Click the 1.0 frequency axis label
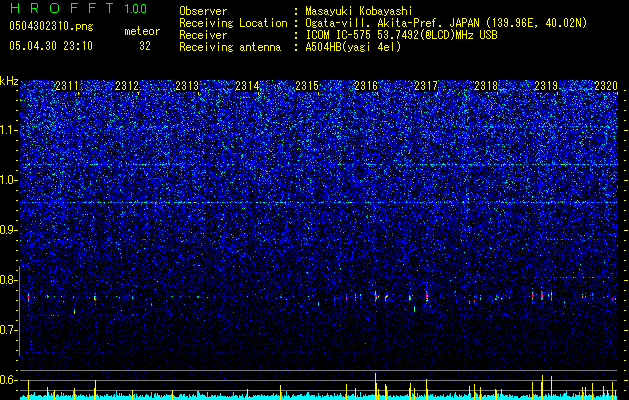This screenshot has width=629, height=400. click(8, 180)
